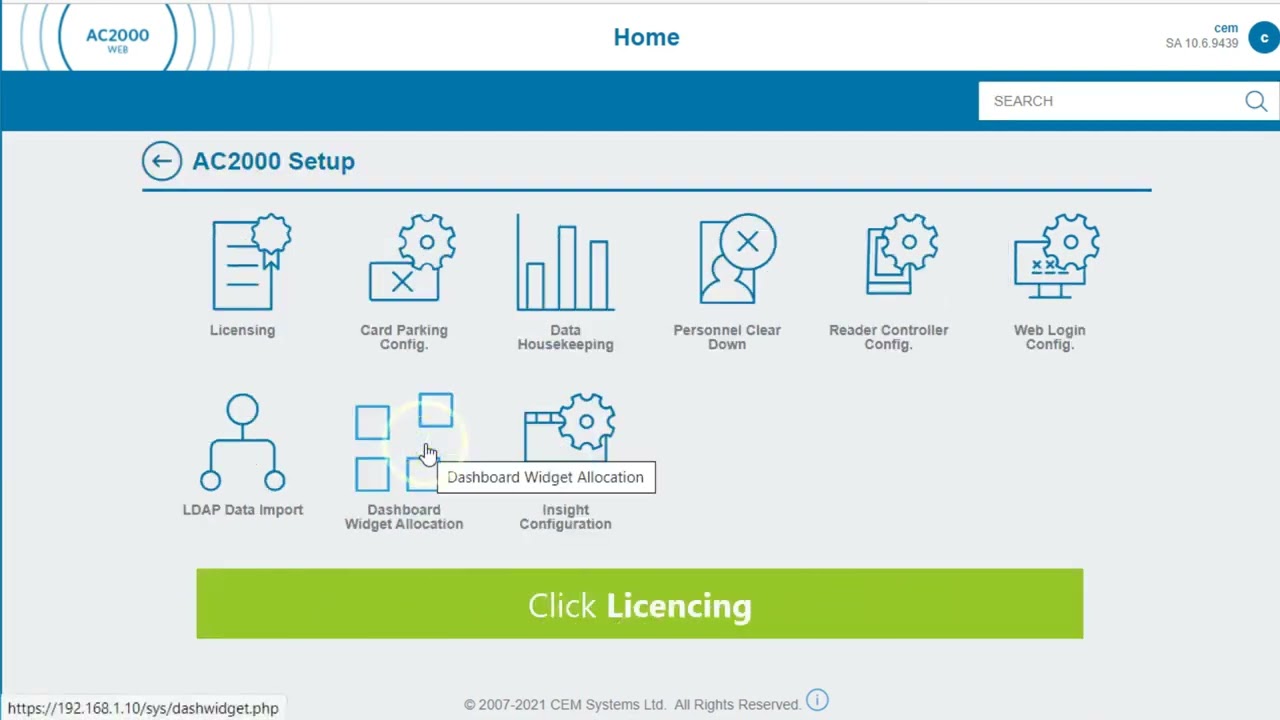Click the Reader Controller Config. label
Screen dimensions: 1280x720
888,337
